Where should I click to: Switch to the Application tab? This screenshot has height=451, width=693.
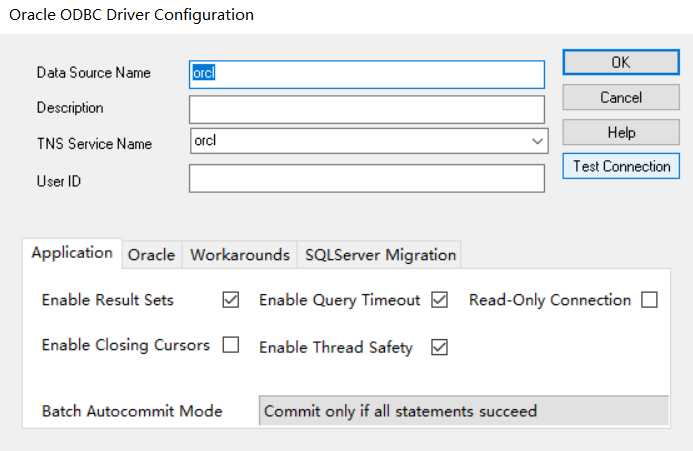click(x=72, y=253)
